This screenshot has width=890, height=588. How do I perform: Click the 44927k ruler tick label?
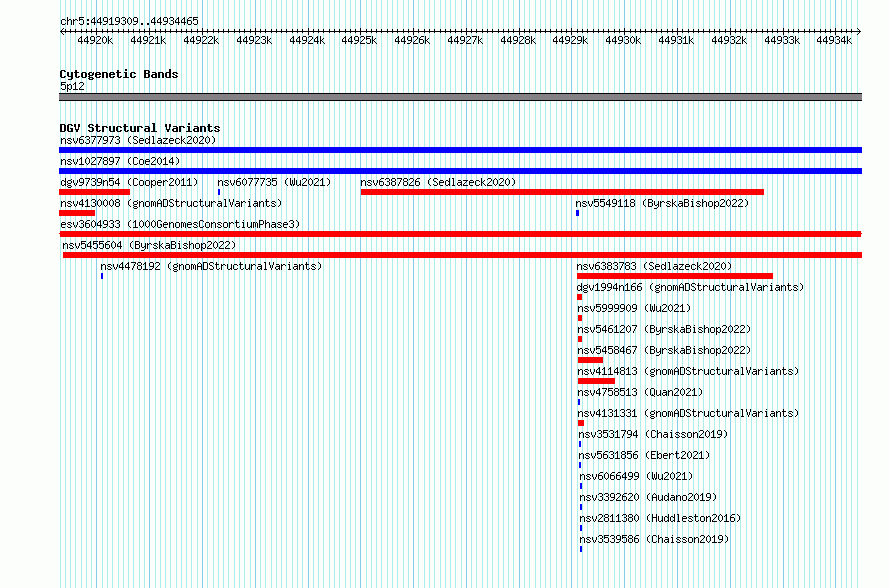click(465, 40)
